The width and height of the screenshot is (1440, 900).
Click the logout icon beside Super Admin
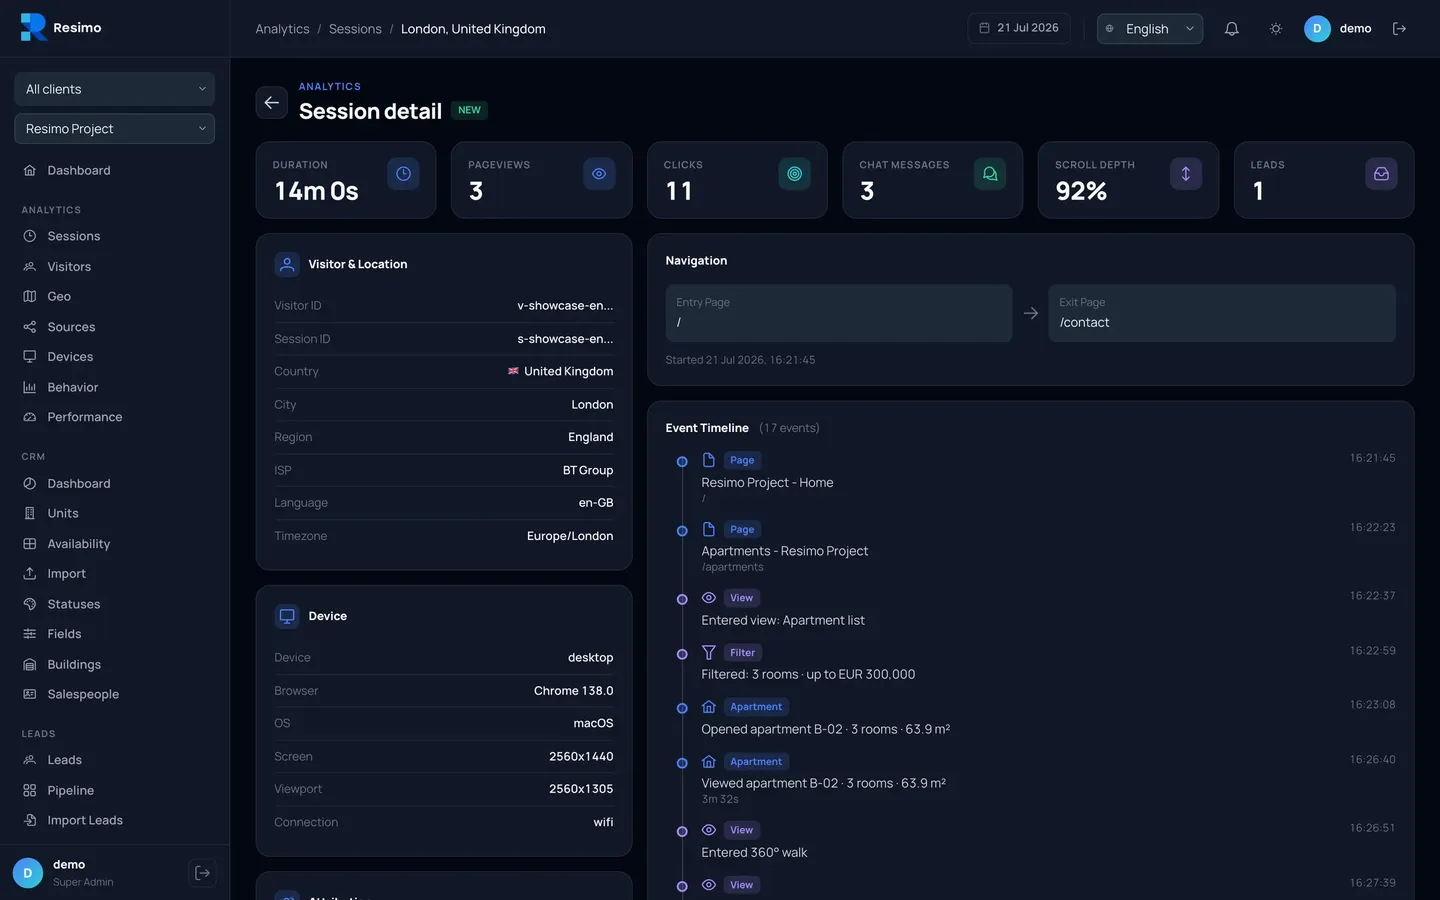click(x=202, y=873)
